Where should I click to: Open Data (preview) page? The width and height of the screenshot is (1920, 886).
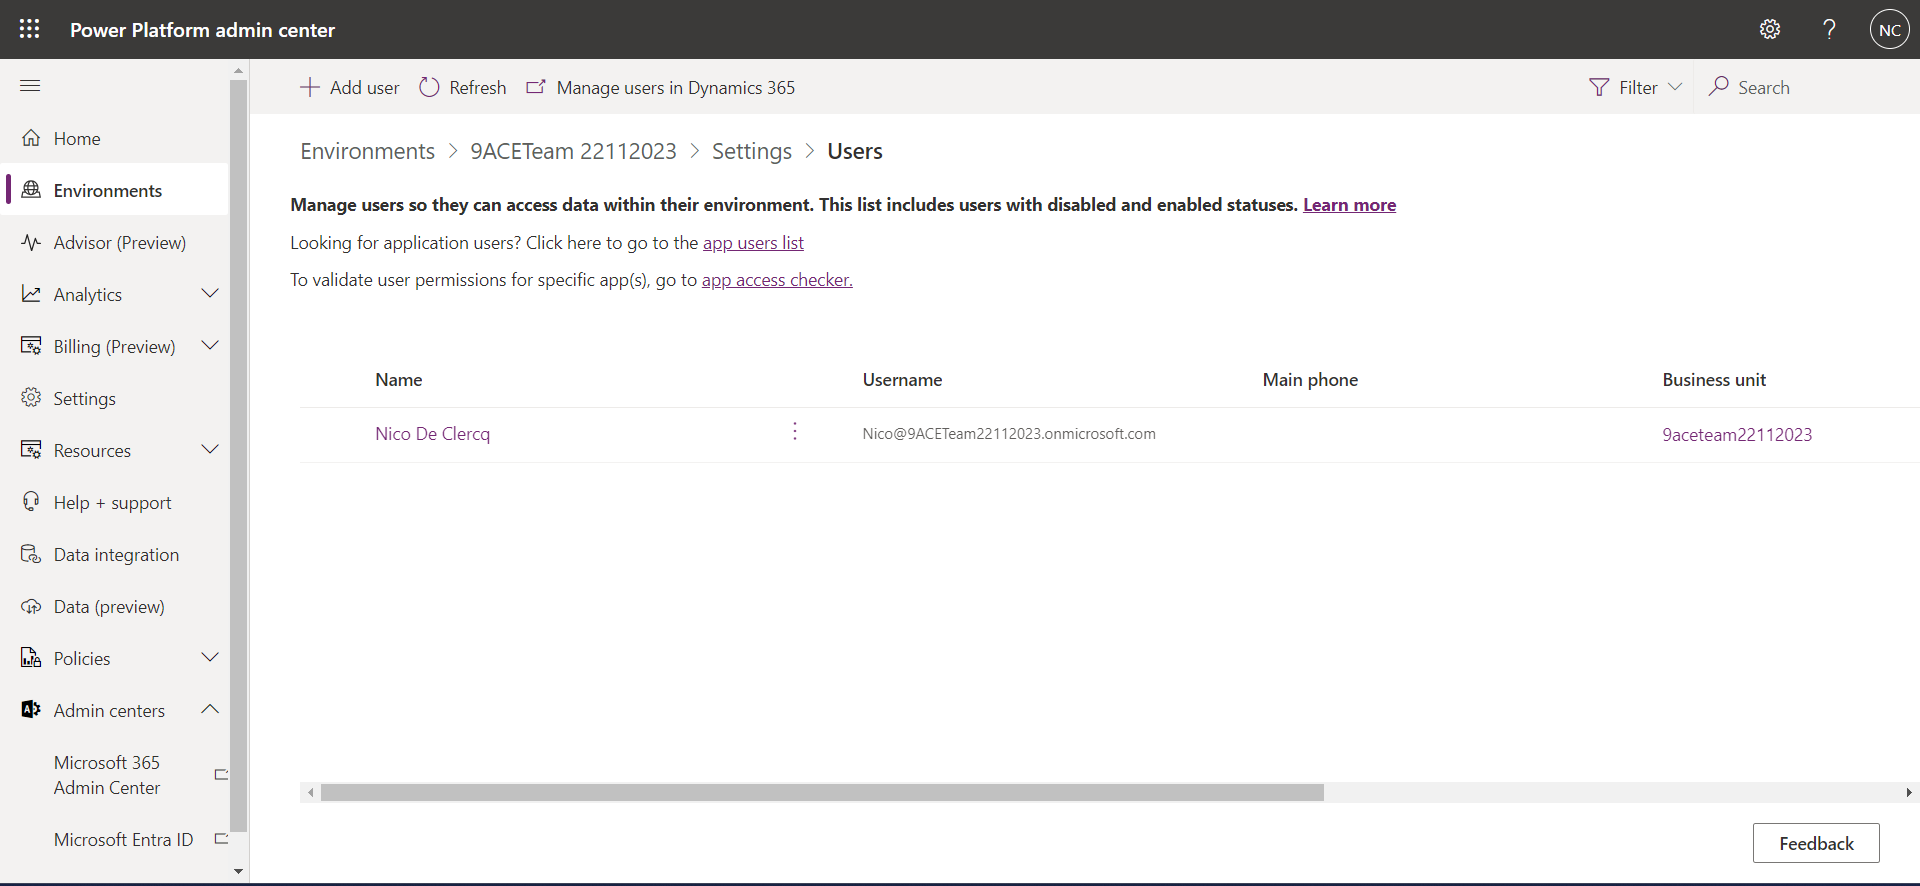[109, 607]
